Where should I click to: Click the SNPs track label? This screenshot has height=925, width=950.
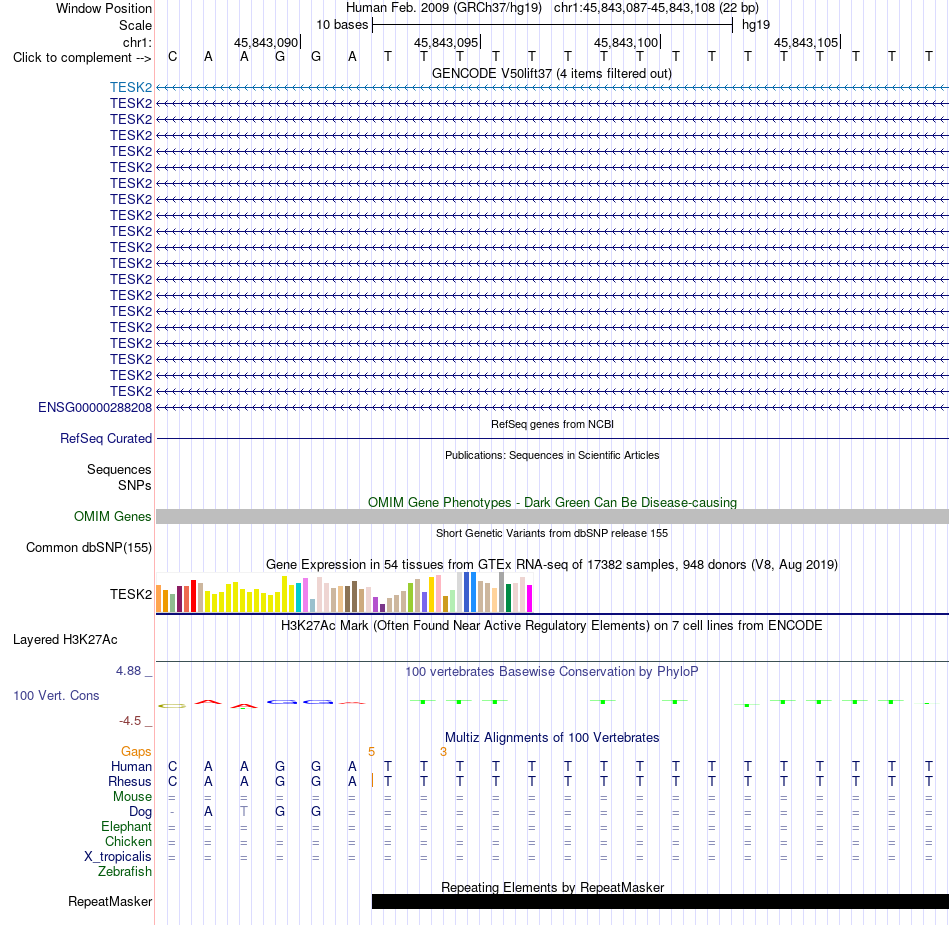coord(135,485)
